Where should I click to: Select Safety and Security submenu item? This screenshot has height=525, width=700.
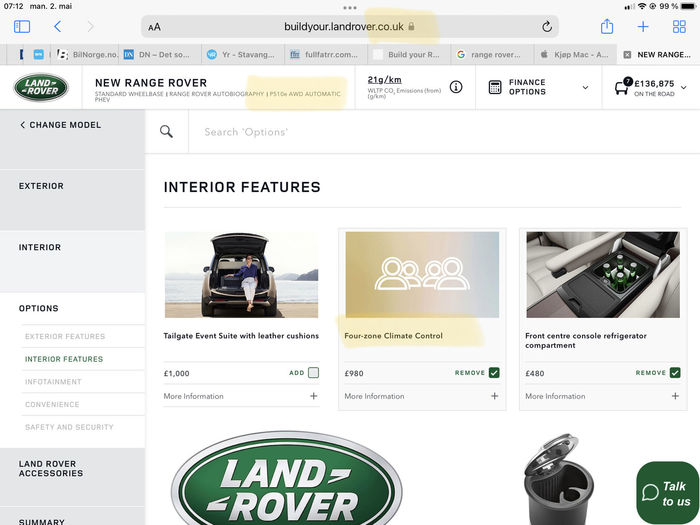point(69,427)
